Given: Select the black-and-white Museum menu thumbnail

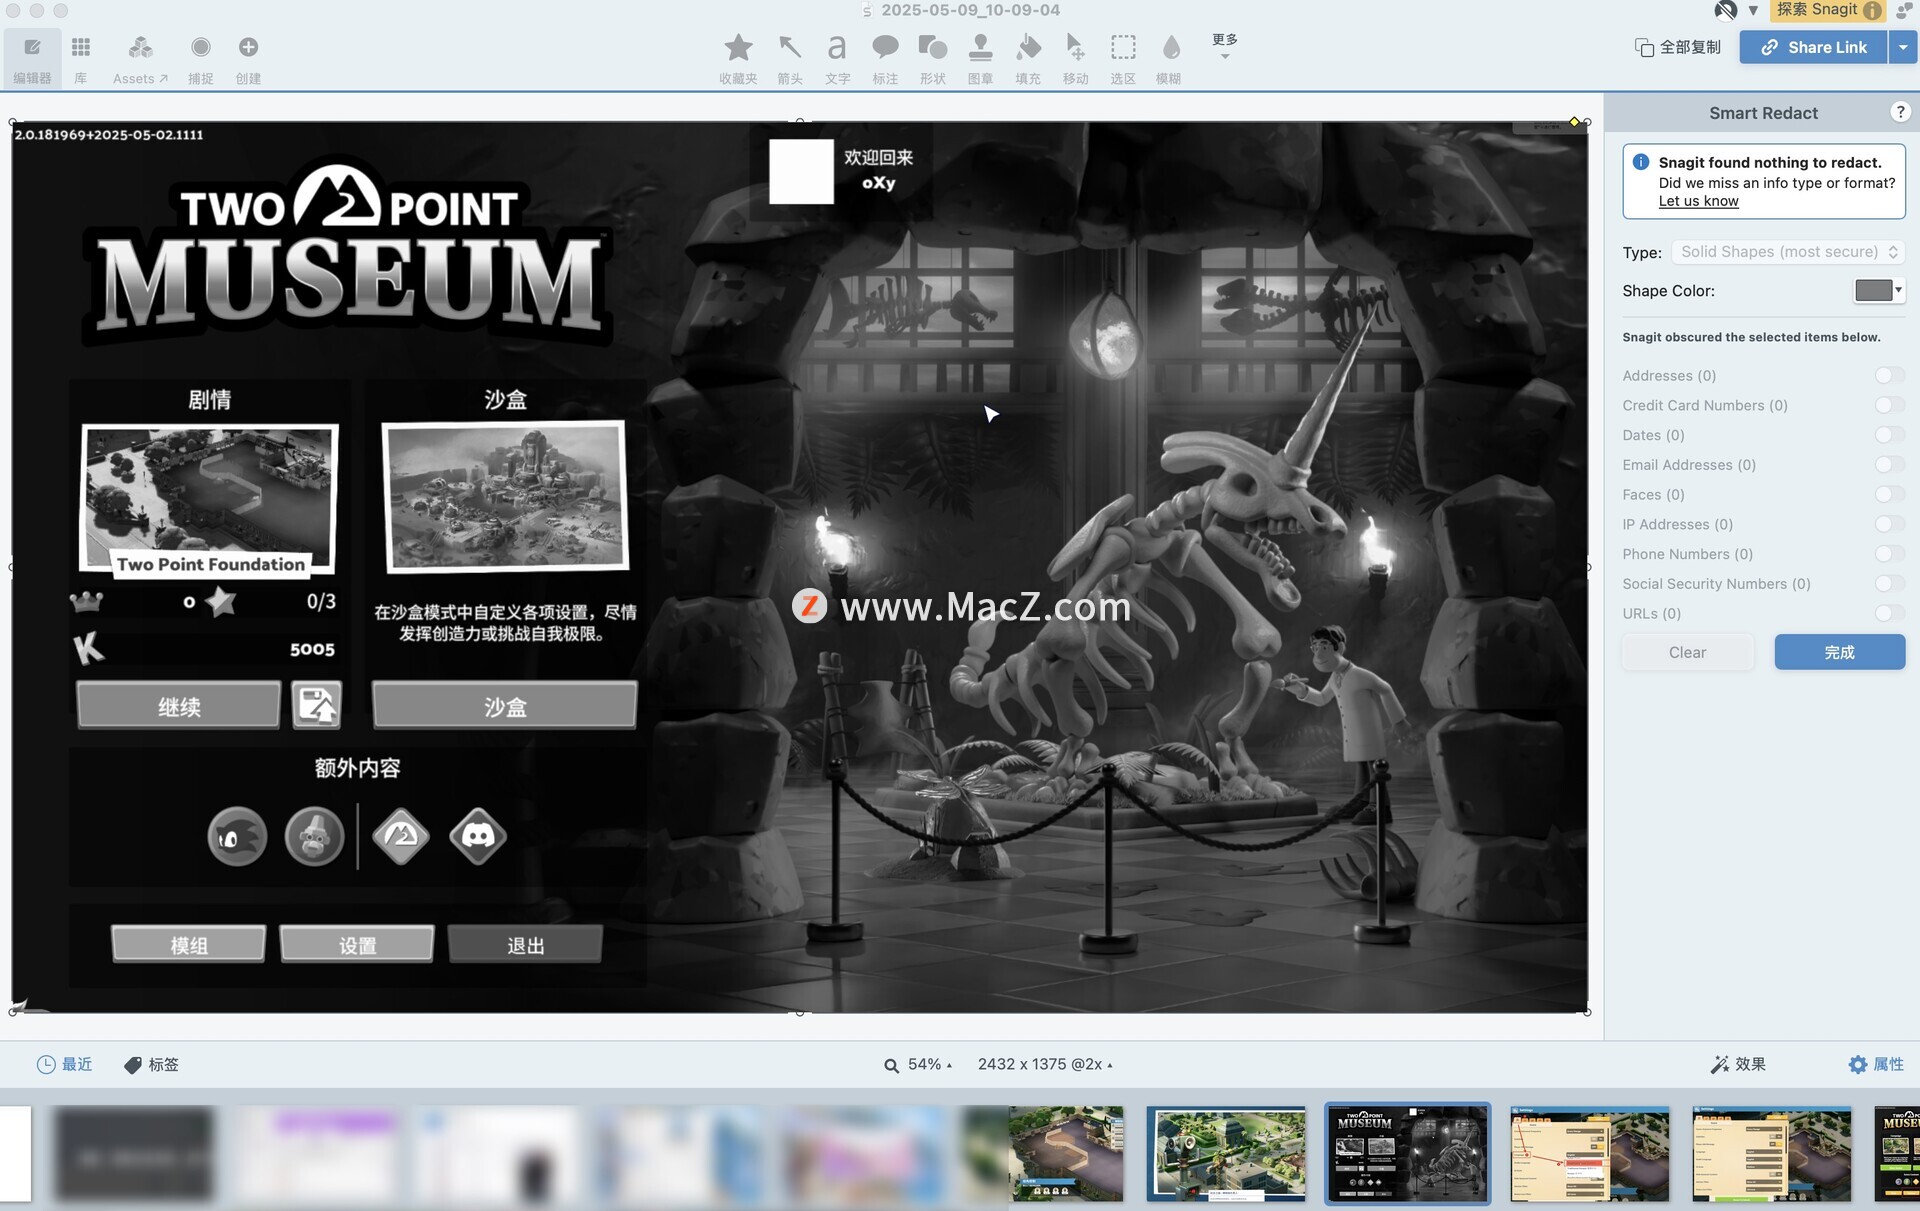Looking at the screenshot, I should pyautogui.click(x=1407, y=1153).
